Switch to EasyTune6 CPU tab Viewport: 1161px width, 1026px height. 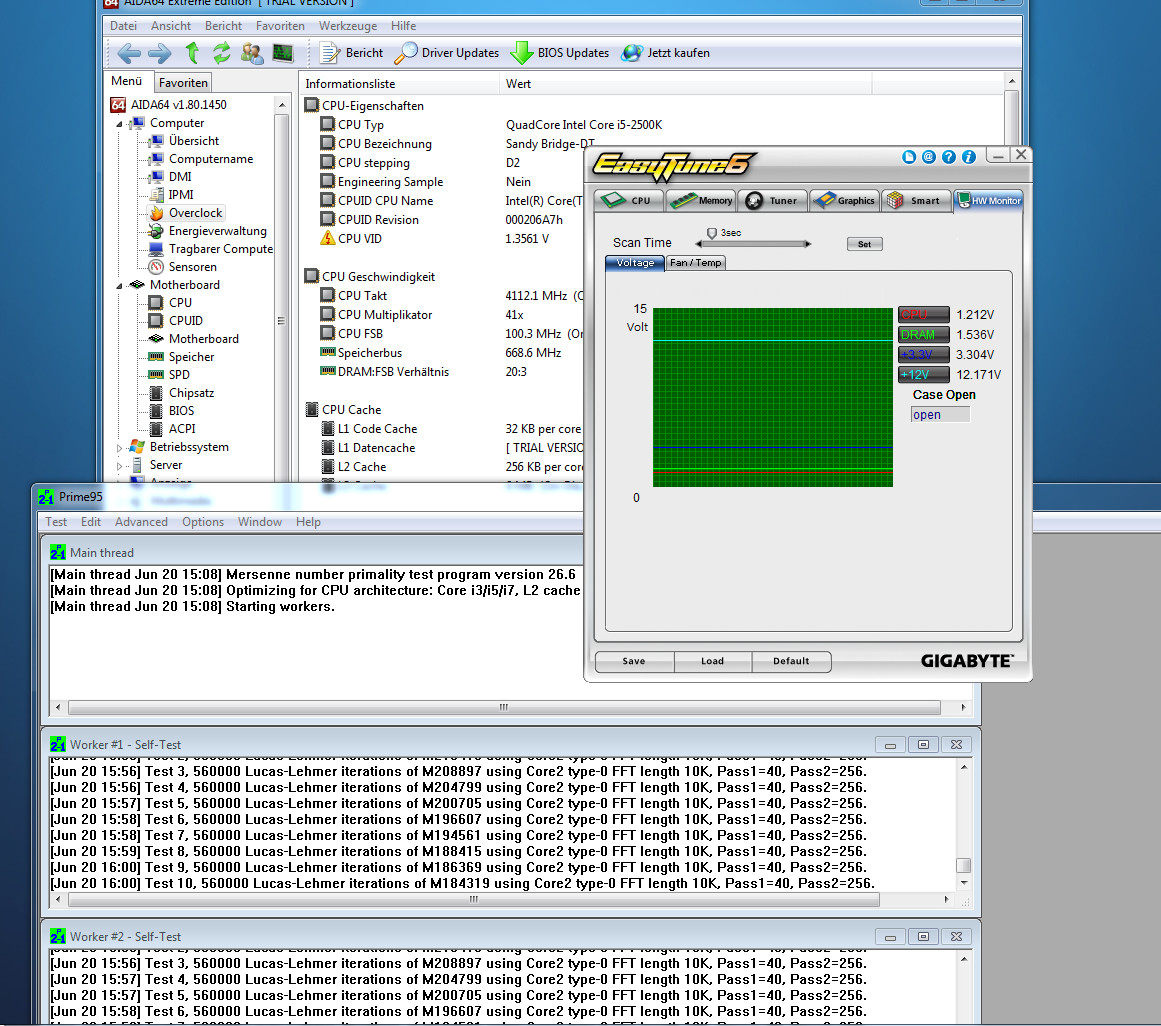(x=629, y=201)
